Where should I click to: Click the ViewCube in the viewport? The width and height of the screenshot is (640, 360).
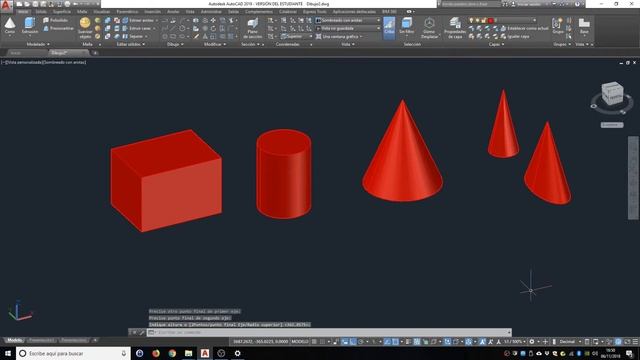click(612, 93)
